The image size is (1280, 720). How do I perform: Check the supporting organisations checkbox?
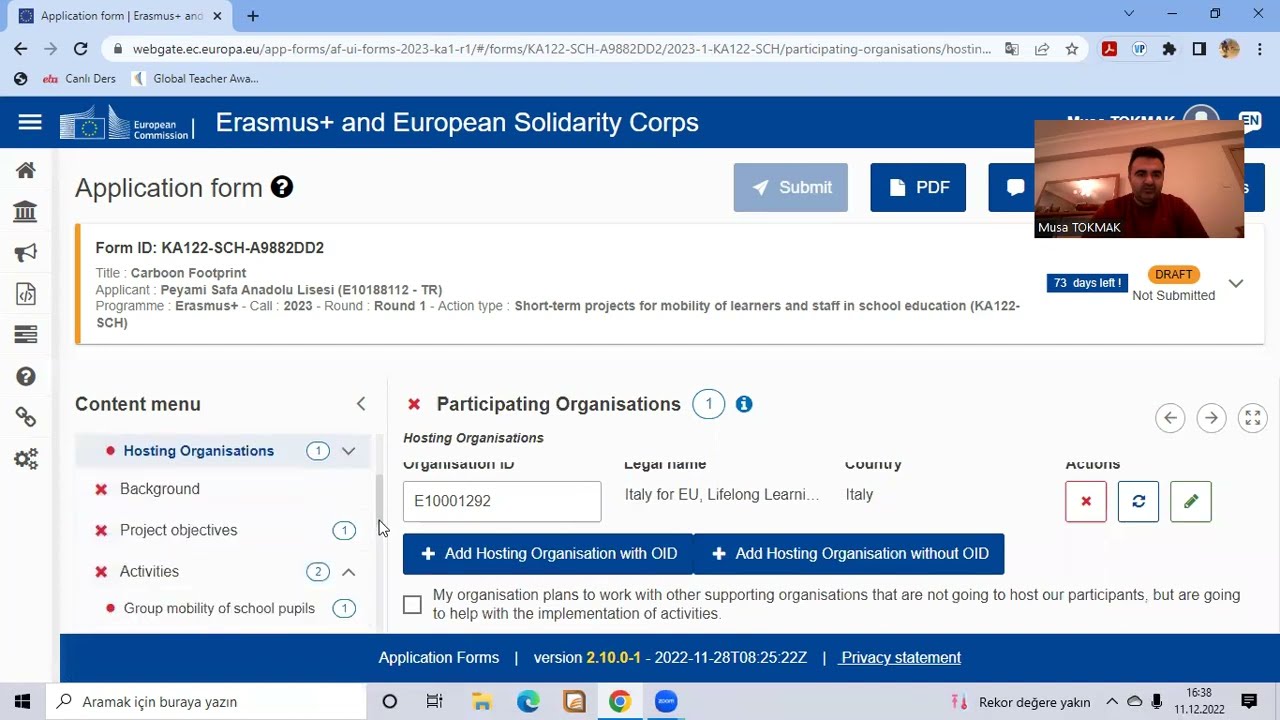pyautogui.click(x=412, y=604)
